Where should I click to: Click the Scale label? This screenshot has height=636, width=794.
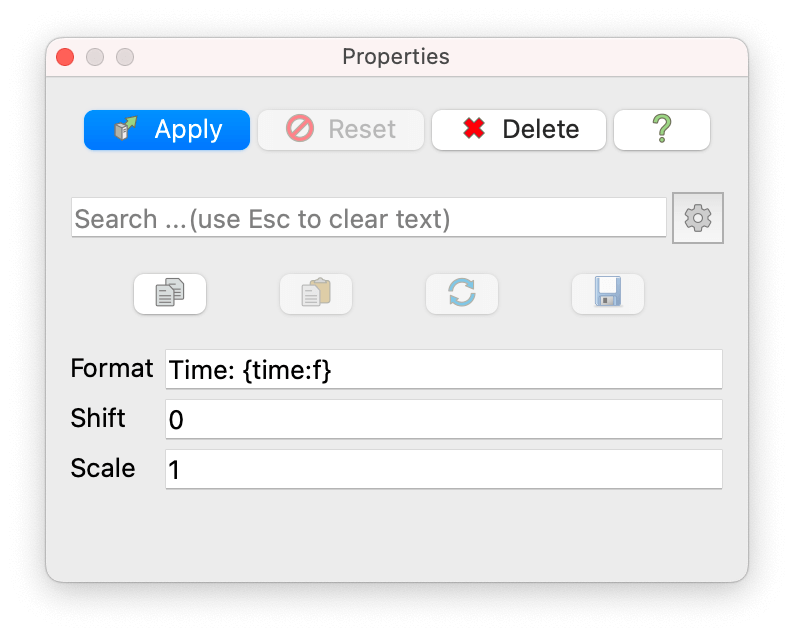tap(103, 468)
